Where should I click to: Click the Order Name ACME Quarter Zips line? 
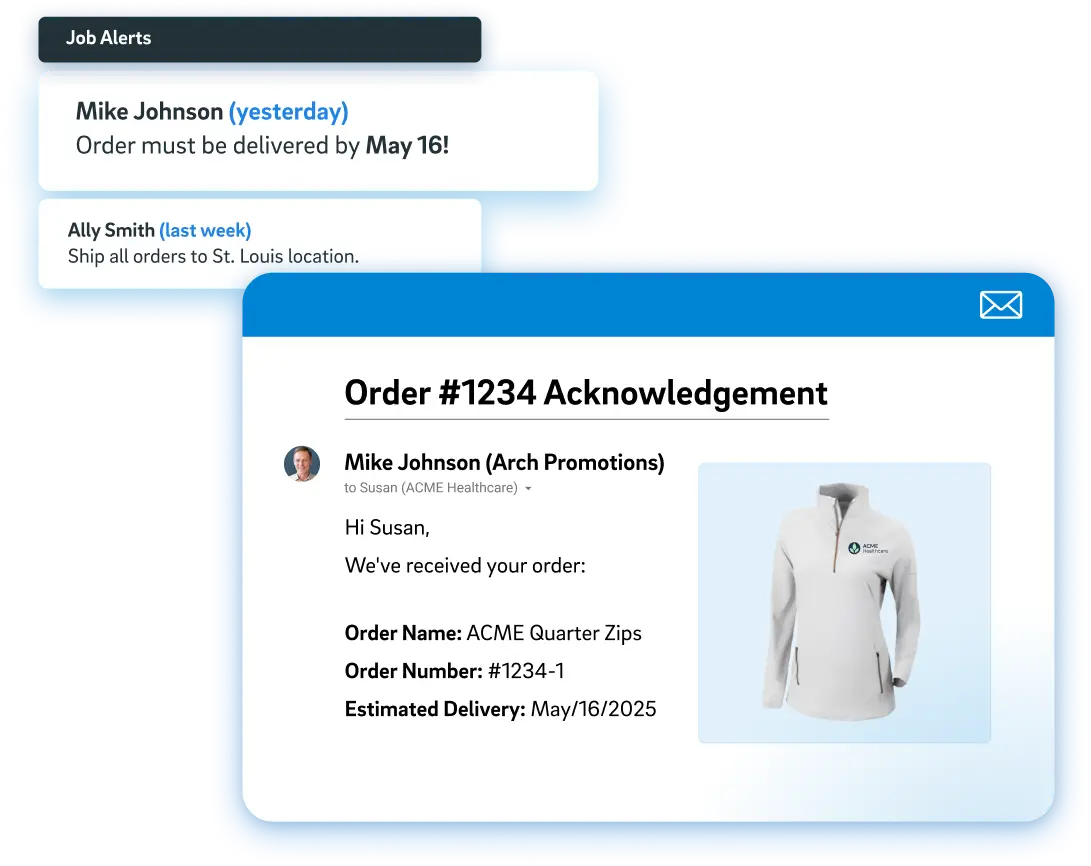493,634
